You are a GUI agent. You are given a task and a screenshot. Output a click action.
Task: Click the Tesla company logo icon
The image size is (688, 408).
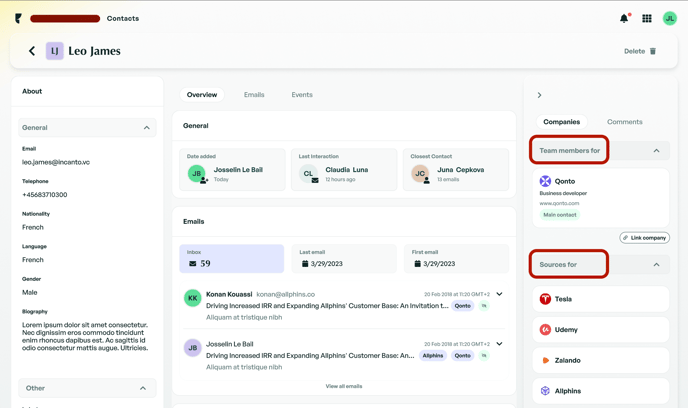point(545,299)
